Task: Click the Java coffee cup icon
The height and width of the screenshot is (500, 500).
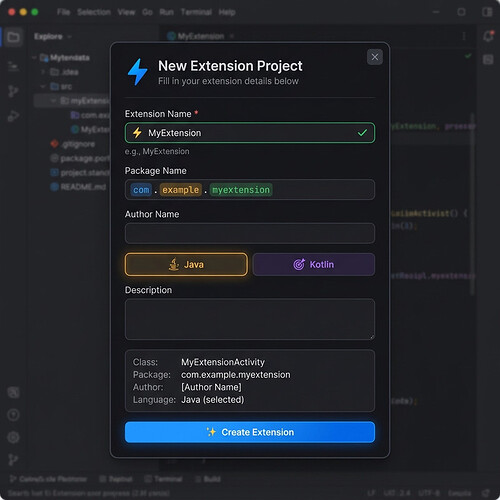Action: point(174,264)
